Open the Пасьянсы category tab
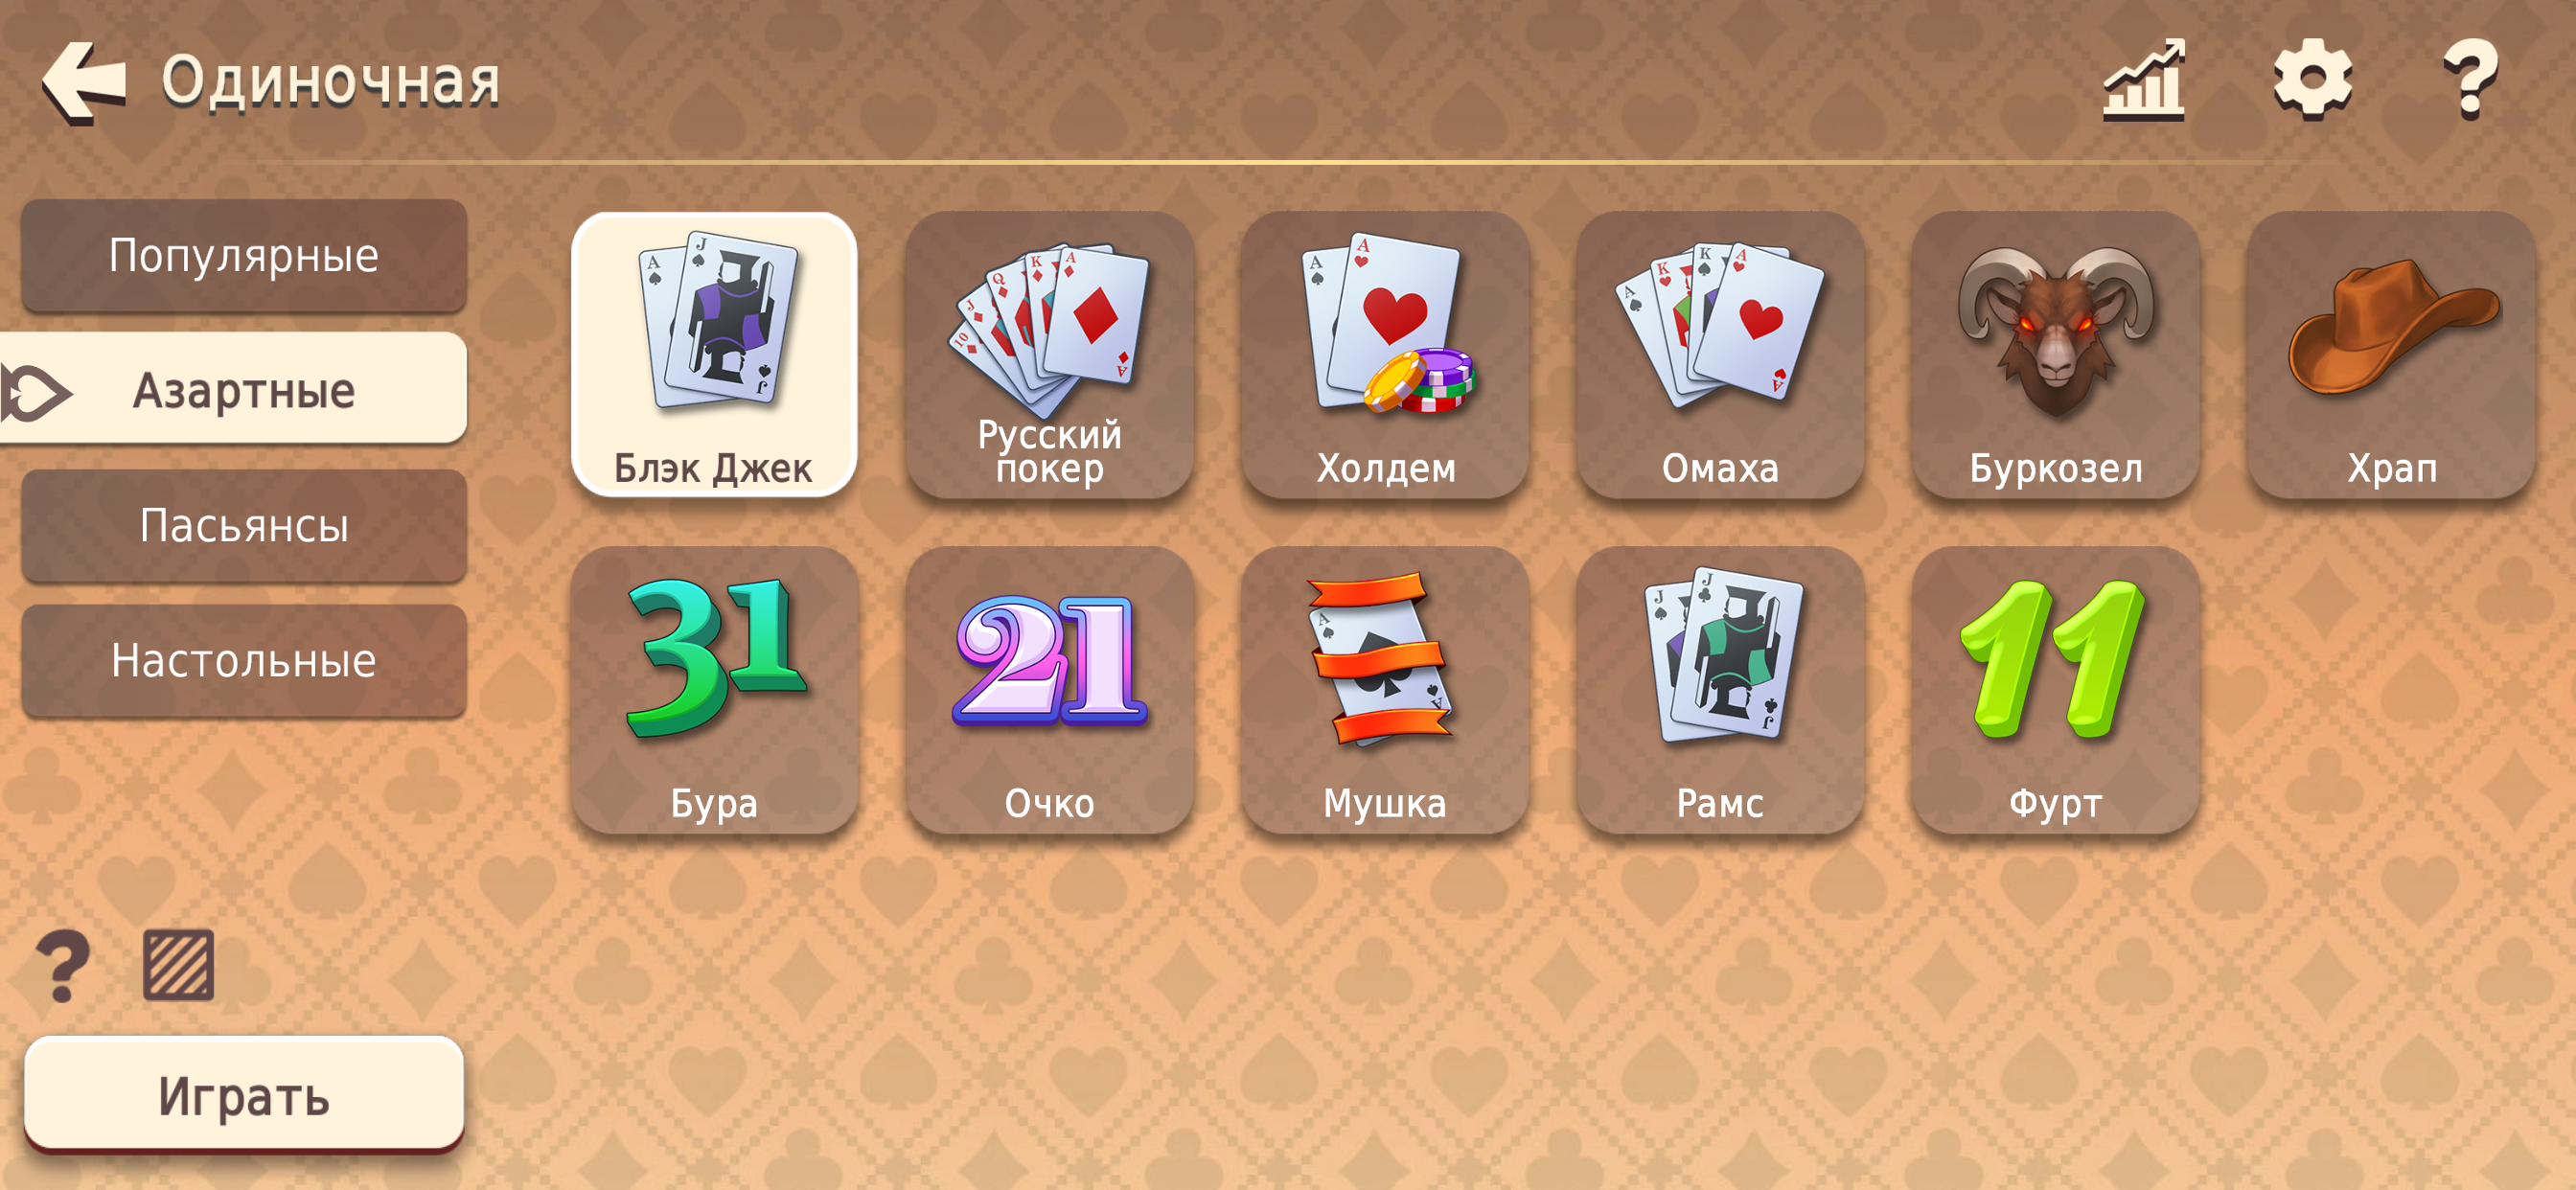The width and height of the screenshot is (2576, 1190). pos(244,526)
